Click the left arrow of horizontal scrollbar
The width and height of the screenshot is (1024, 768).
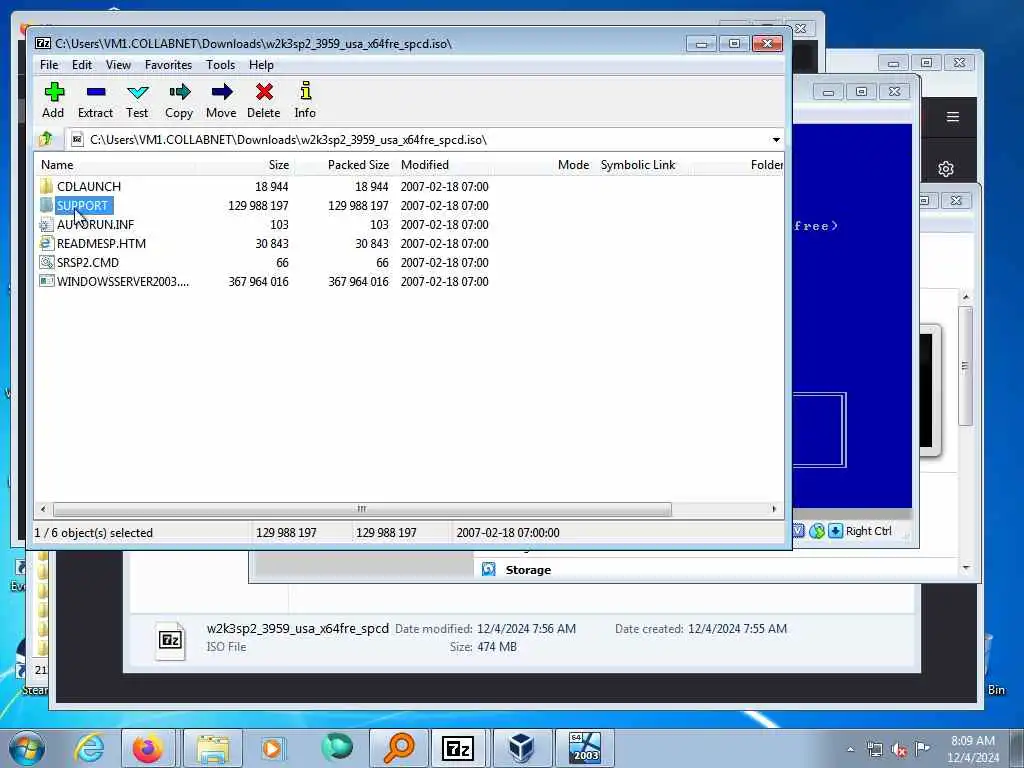pyautogui.click(x=43, y=509)
